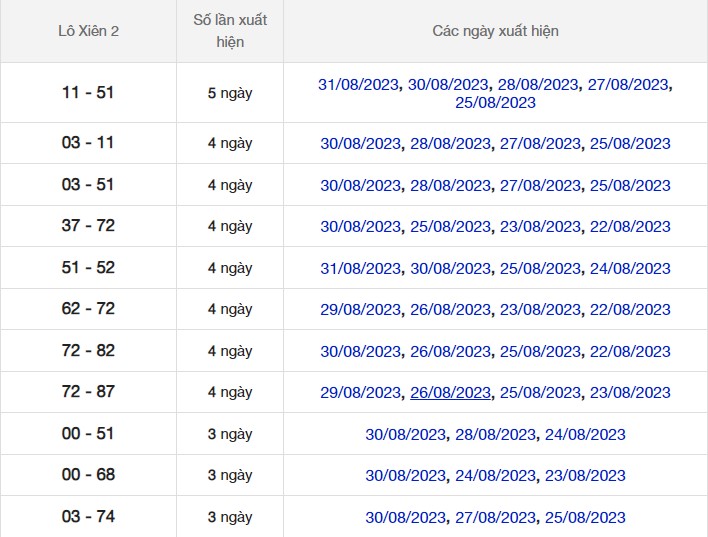Open 27/08/2023 link in row 03 - 74

(x=495, y=518)
